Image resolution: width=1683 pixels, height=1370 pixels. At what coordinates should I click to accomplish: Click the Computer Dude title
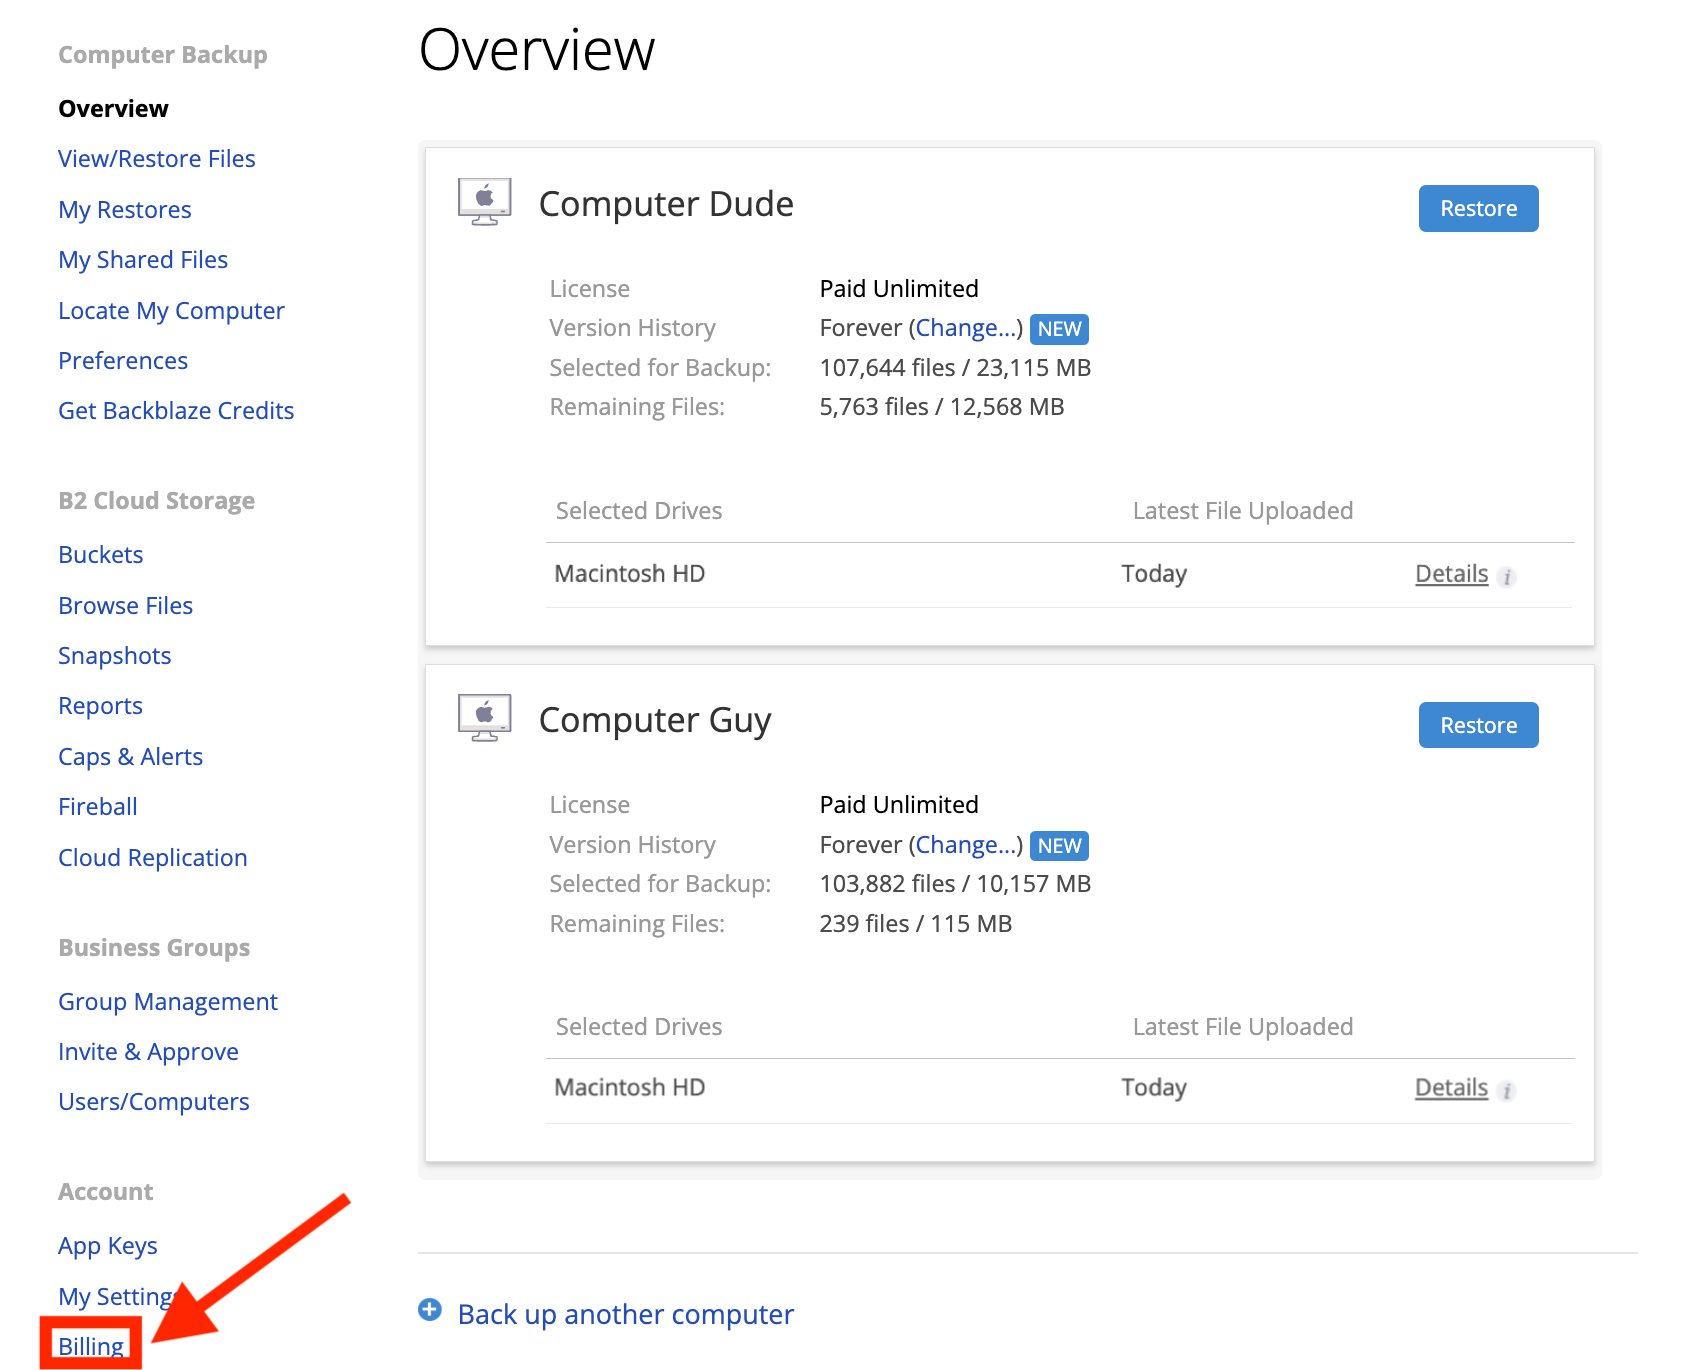pyautogui.click(x=666, y=204)
